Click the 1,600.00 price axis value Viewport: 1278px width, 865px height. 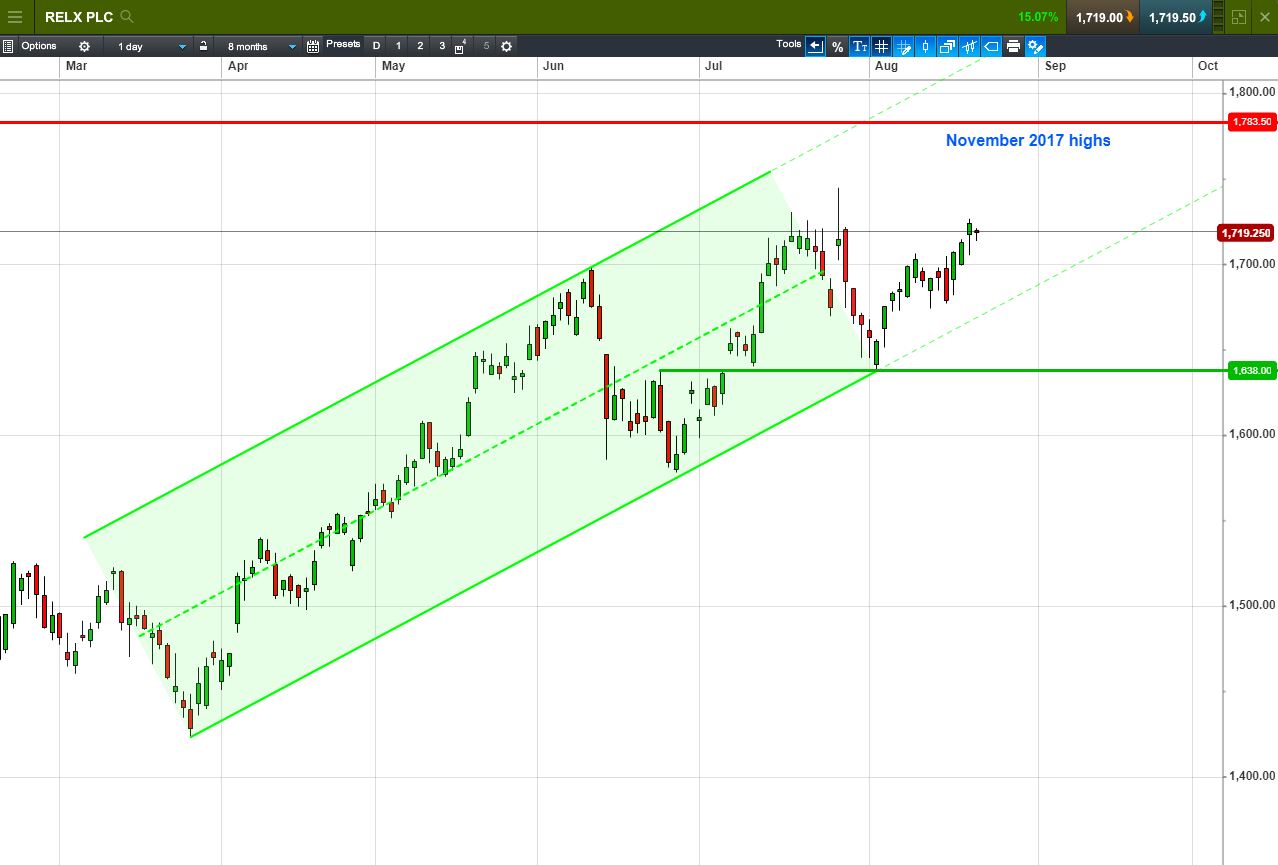click(1253, 434)
